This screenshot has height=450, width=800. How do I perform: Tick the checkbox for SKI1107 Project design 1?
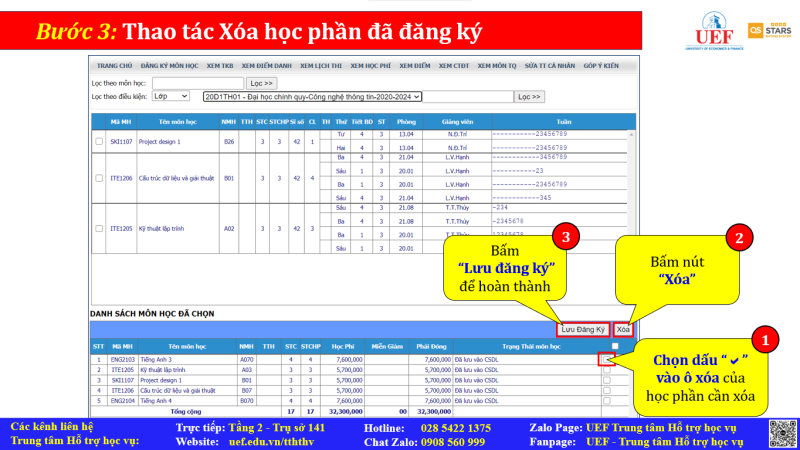pos(98,142)
